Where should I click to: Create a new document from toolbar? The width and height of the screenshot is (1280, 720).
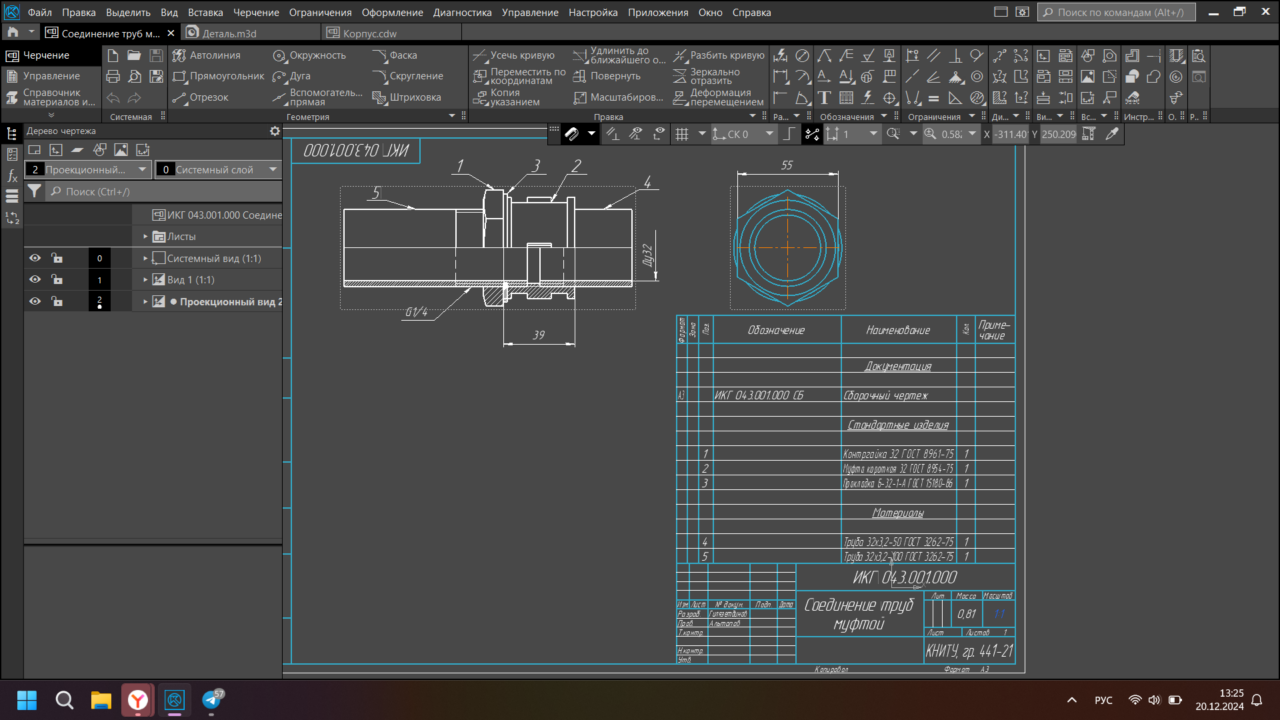tap(113, 55)
